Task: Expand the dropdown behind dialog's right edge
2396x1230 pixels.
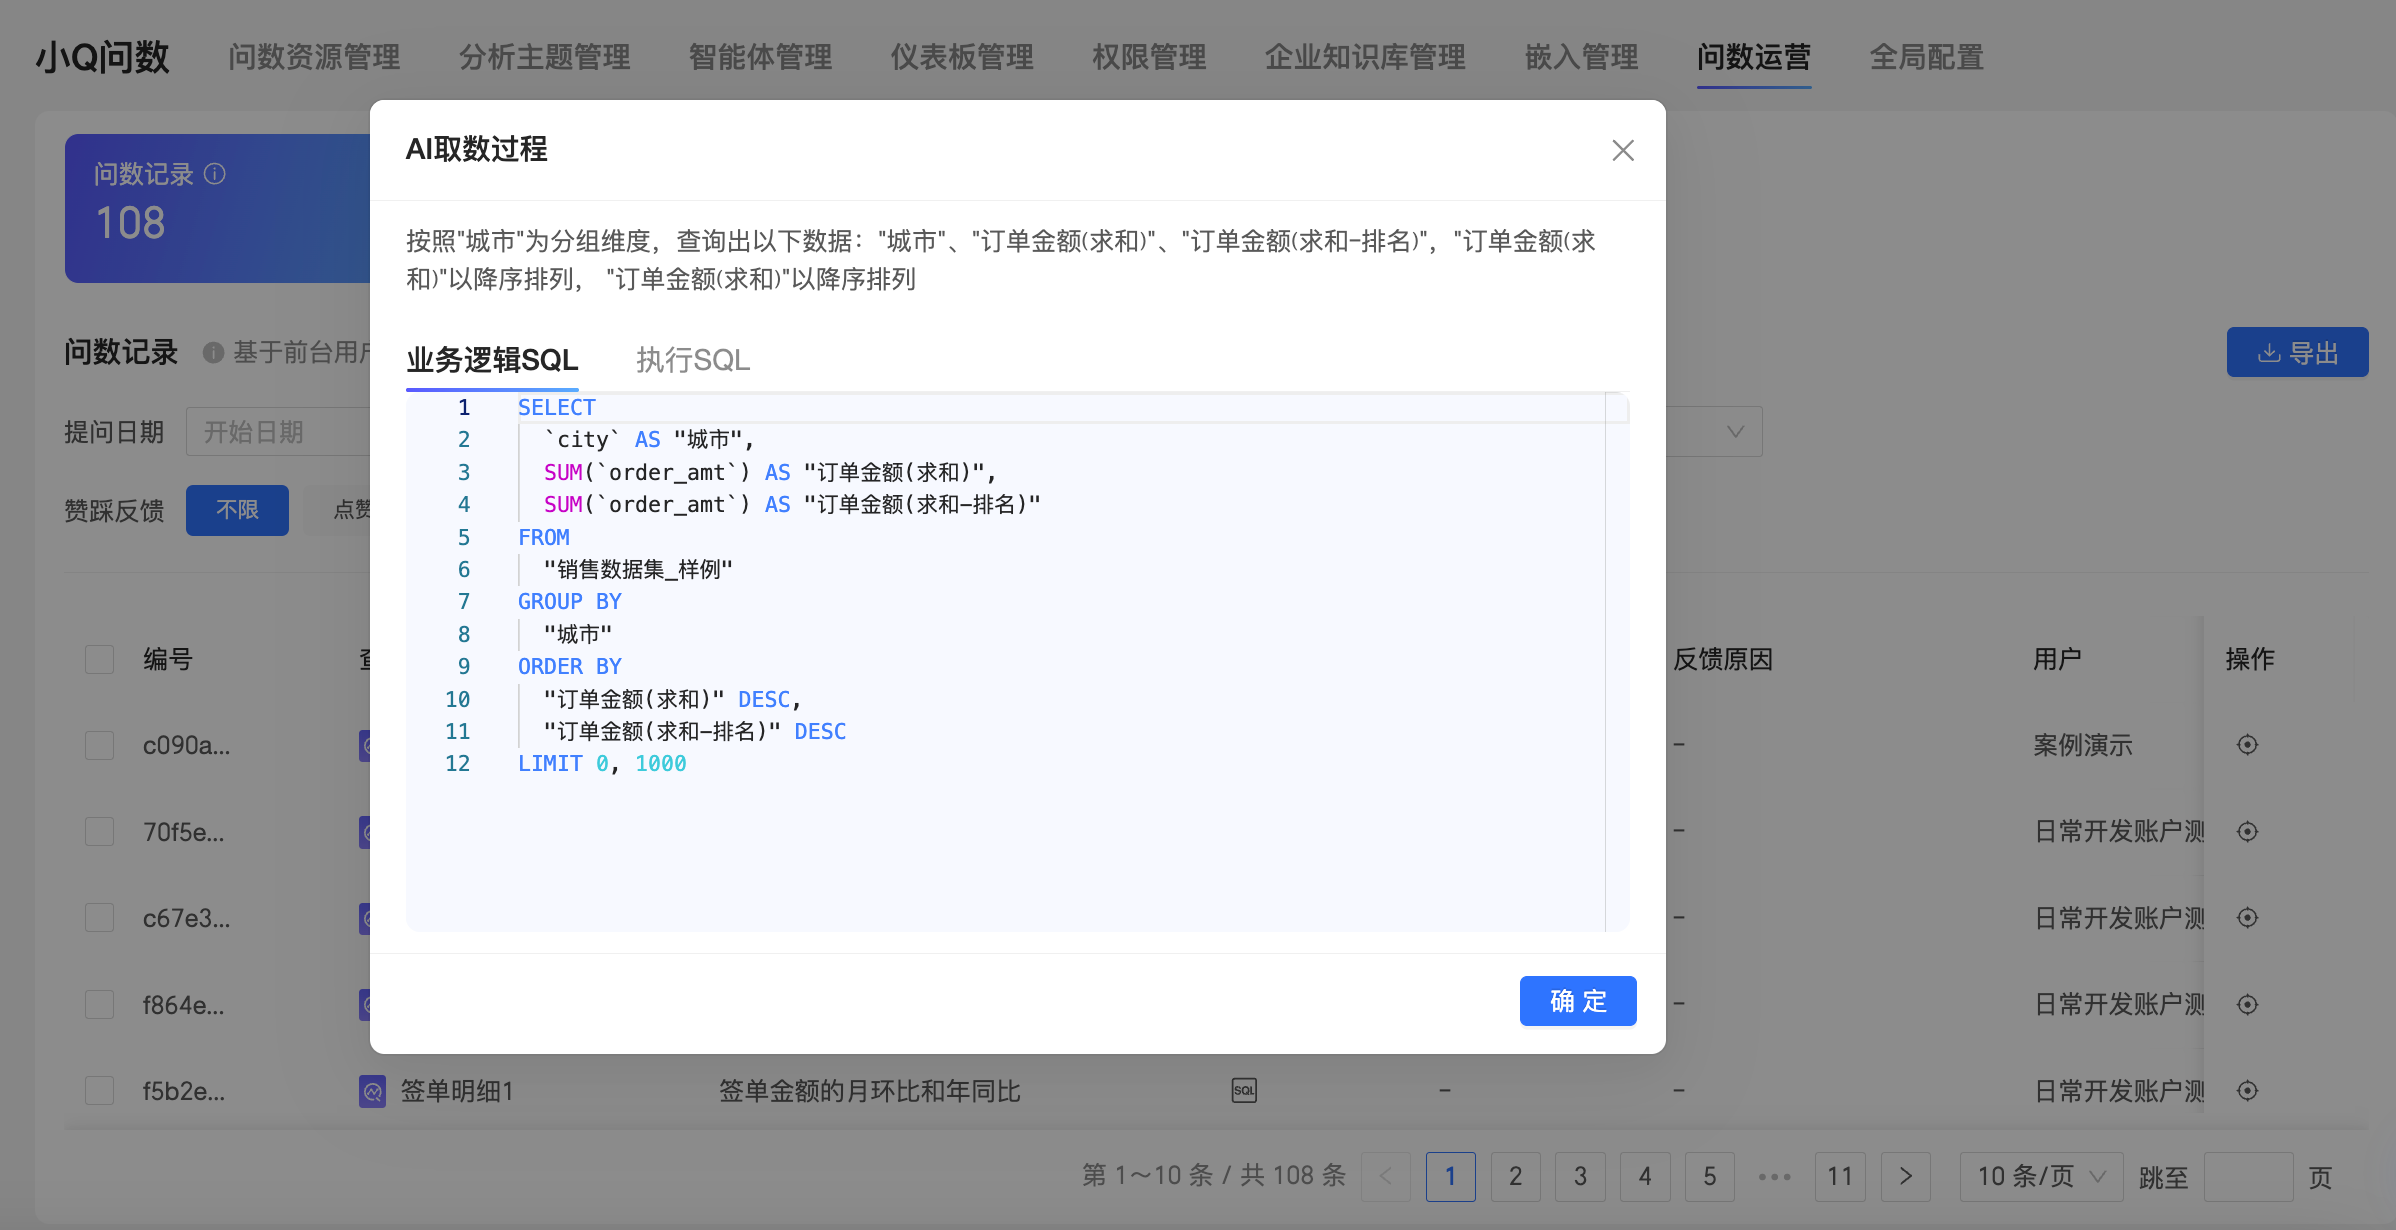Action: tap(1734, 432)
